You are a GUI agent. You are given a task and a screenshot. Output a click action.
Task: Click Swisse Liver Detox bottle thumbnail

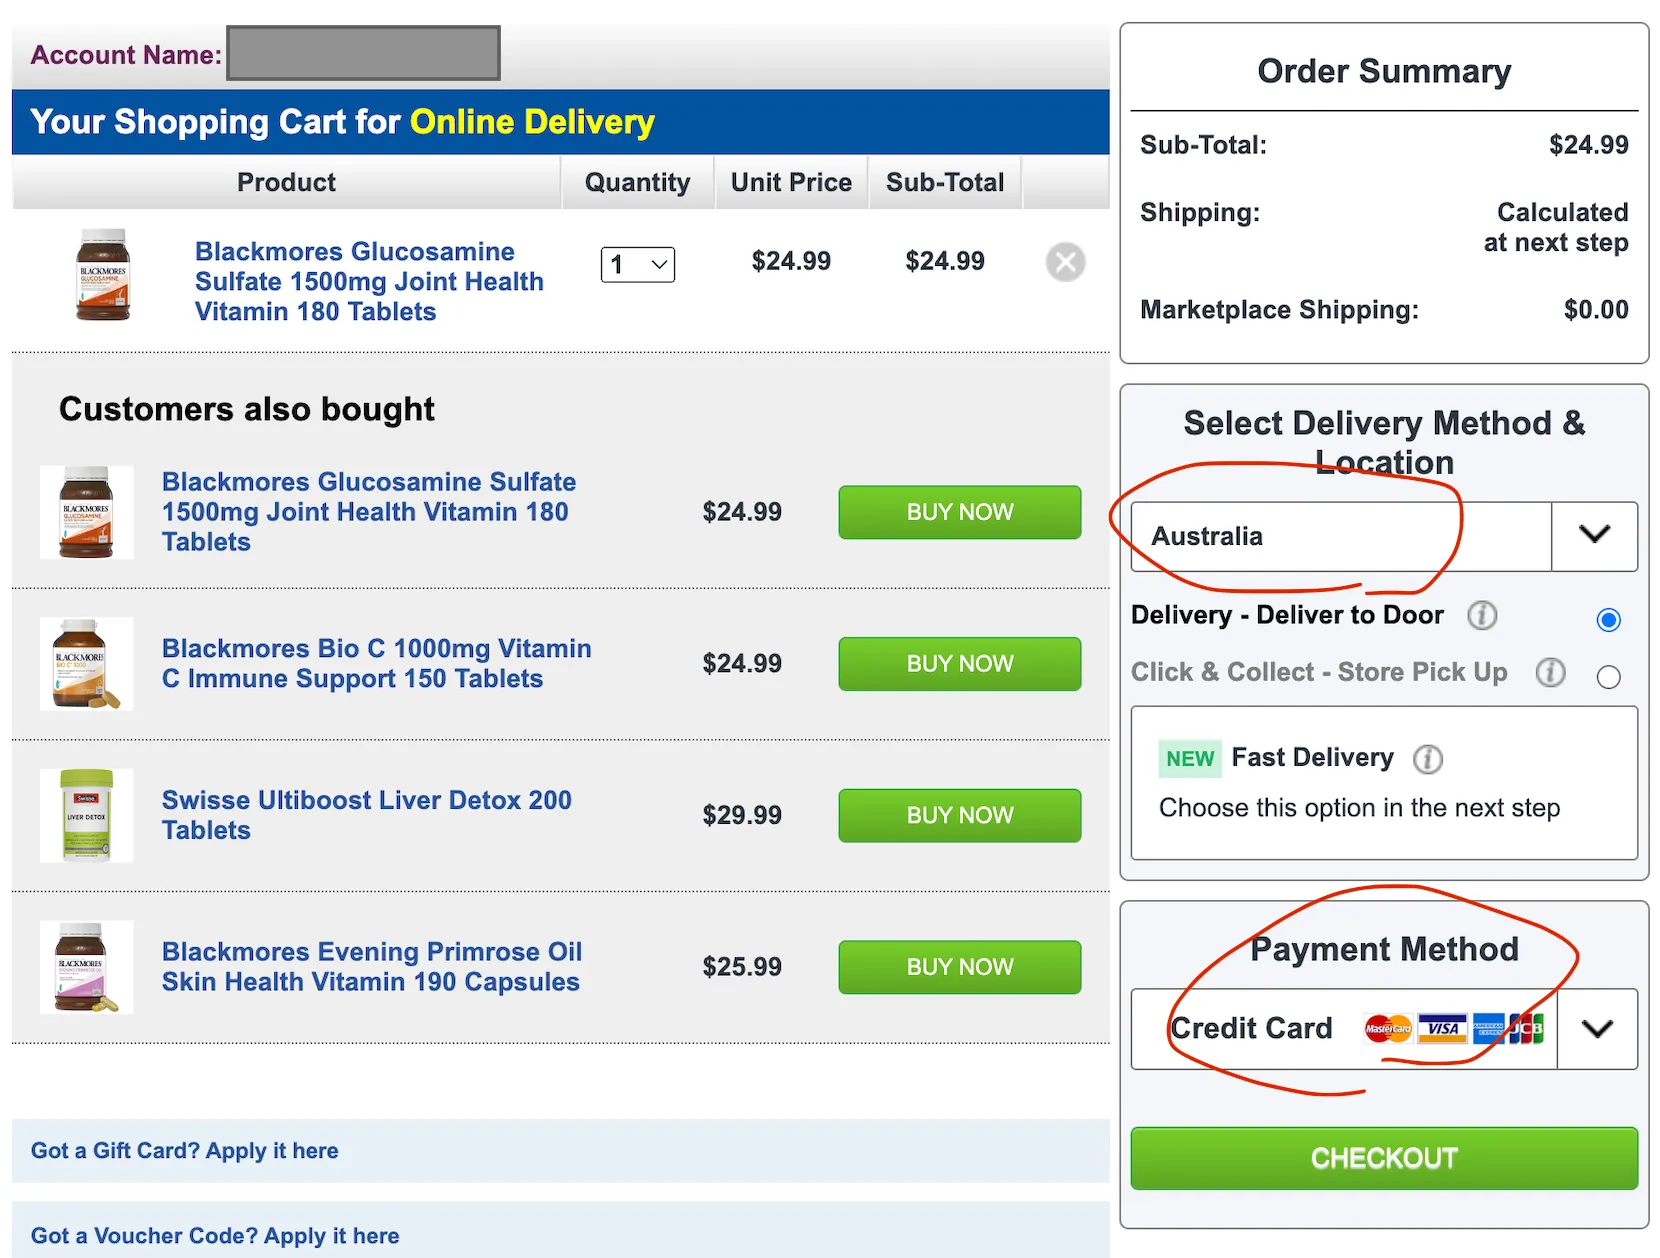pos(86,815)
